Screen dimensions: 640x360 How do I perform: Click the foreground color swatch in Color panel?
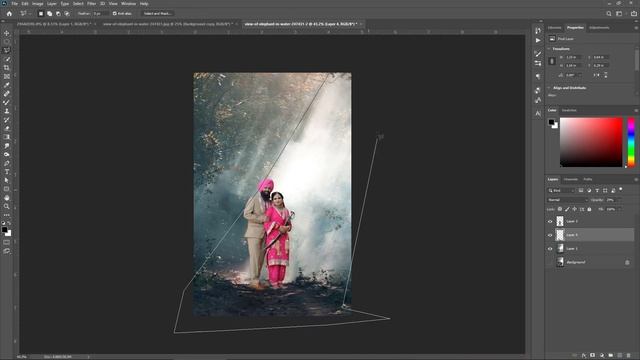[x=551, y=122]
